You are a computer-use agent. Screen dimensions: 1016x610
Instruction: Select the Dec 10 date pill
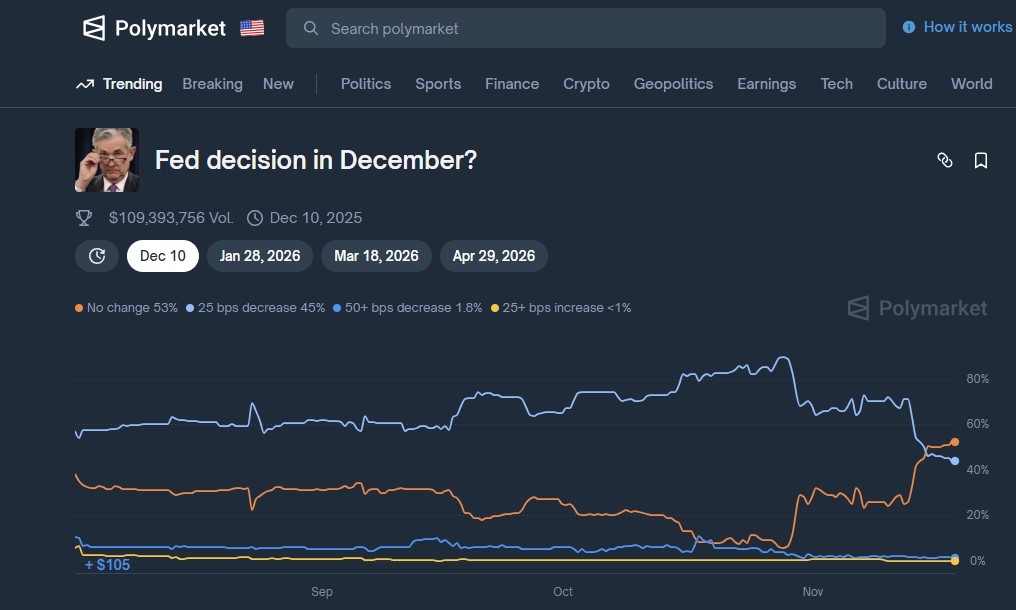click(x=163, y=256)
